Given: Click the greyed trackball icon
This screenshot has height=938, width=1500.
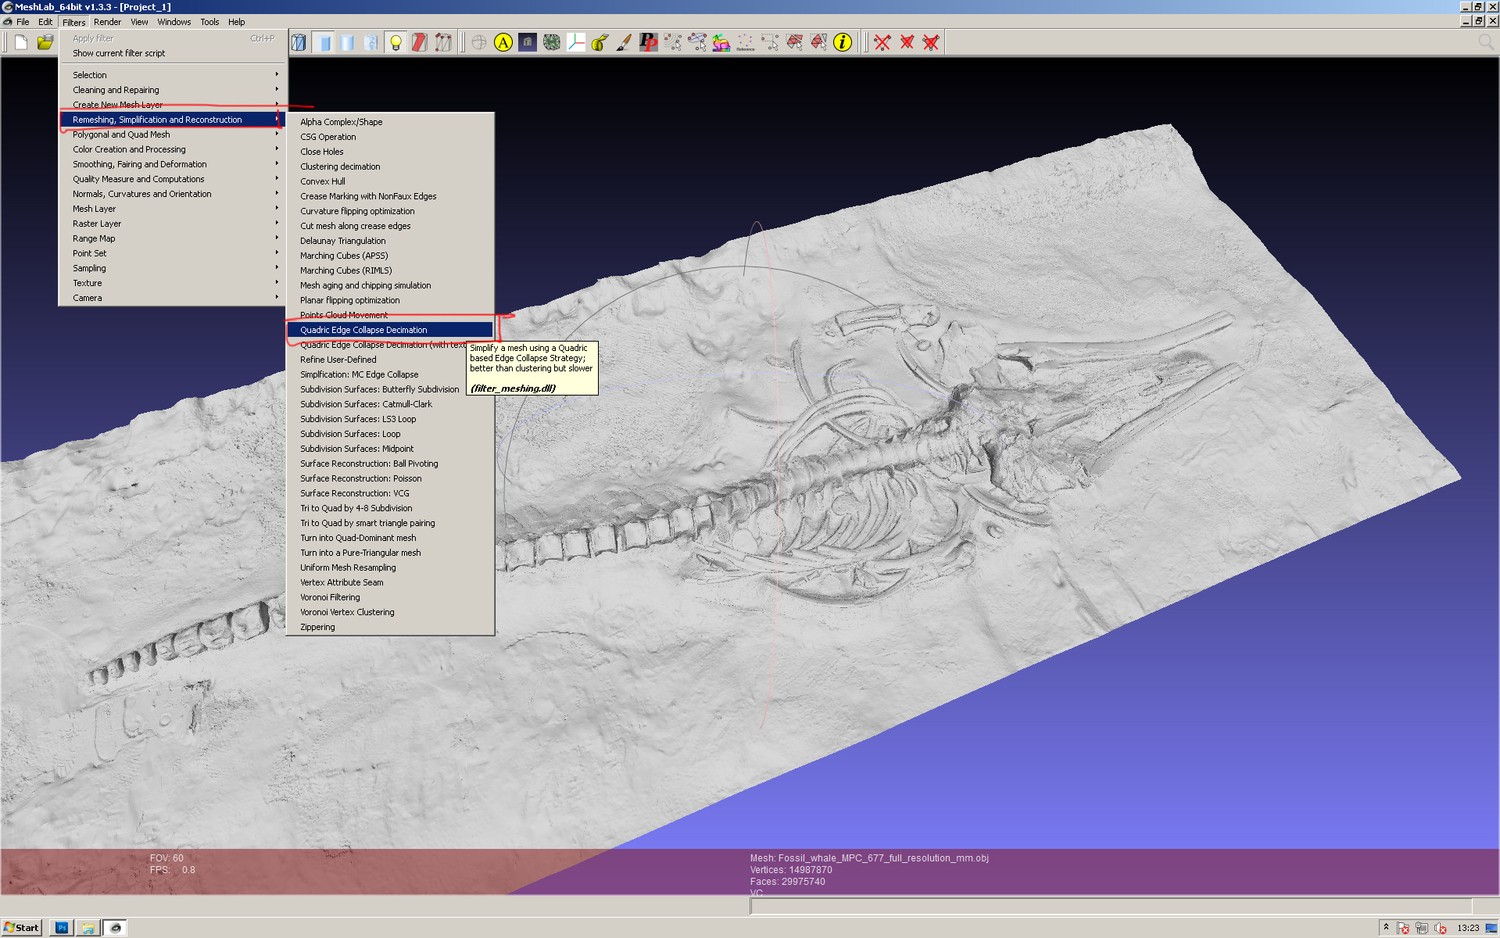Looking at the screenshot, I should (479, 42).
